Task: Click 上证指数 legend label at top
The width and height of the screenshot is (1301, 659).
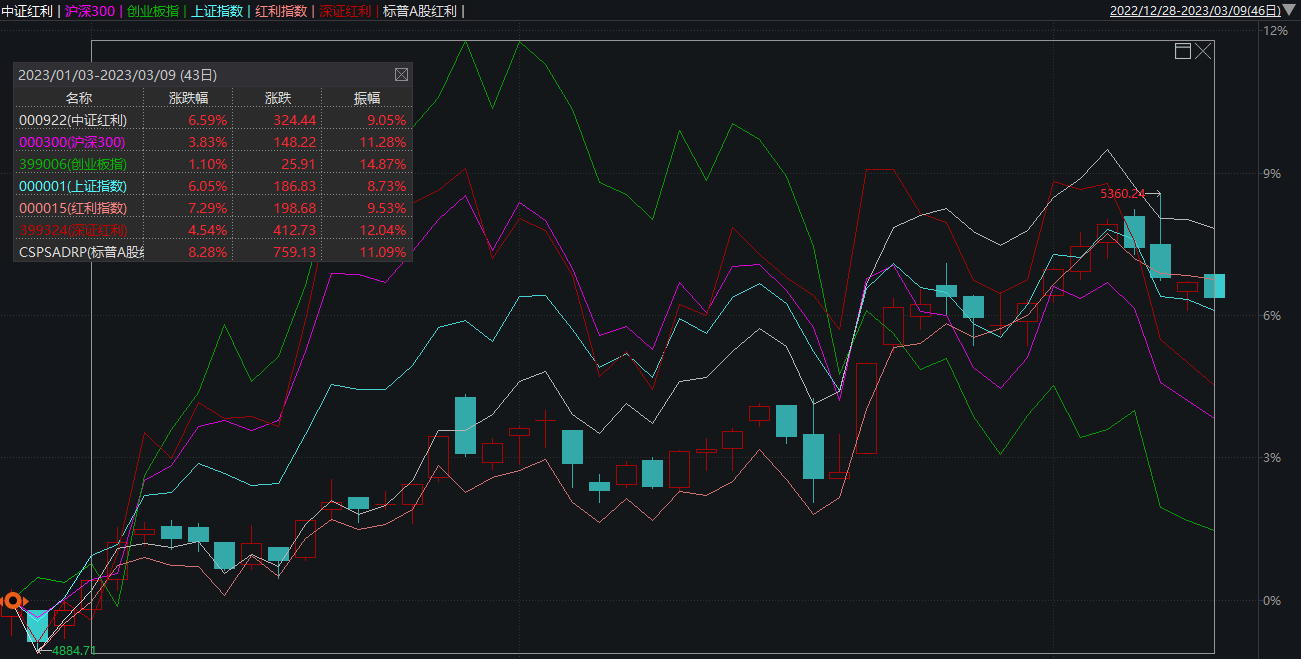Action: [217, 11]
